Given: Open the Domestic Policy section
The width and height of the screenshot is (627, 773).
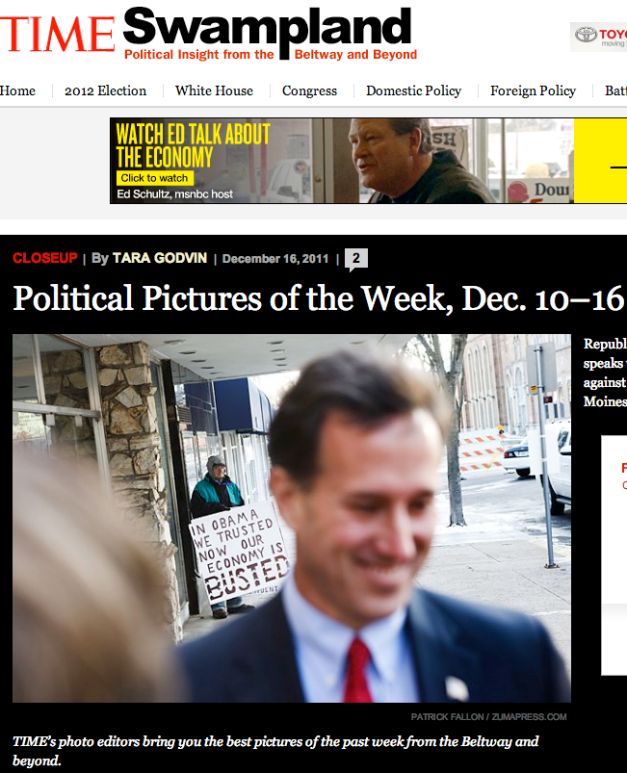Looking at the screenshot, I should coord(414,91).
